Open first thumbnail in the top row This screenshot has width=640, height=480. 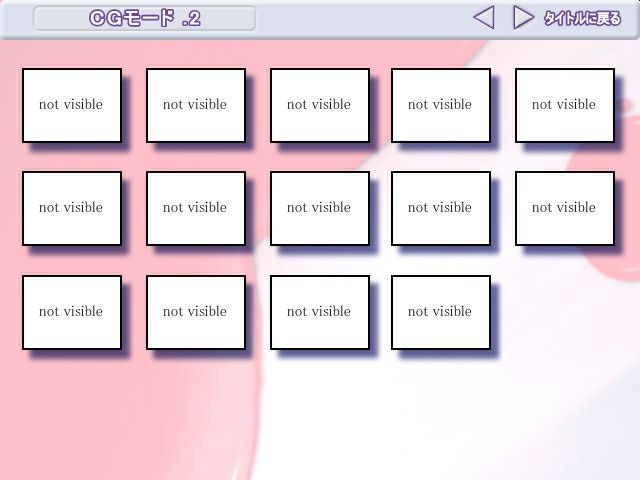click(x=72, y=105)
